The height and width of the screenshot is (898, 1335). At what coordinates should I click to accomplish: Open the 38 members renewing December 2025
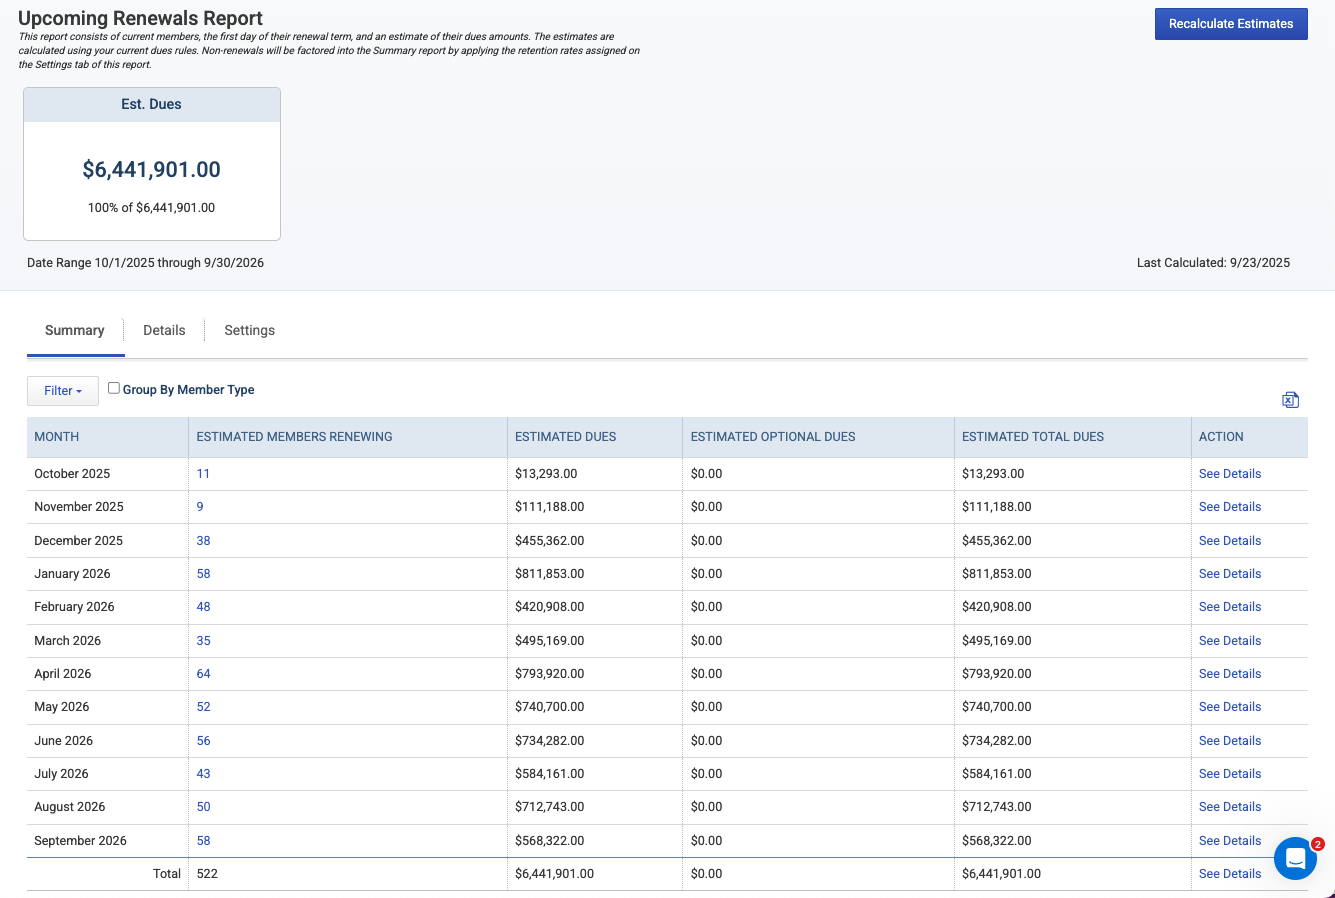point(204,541)
